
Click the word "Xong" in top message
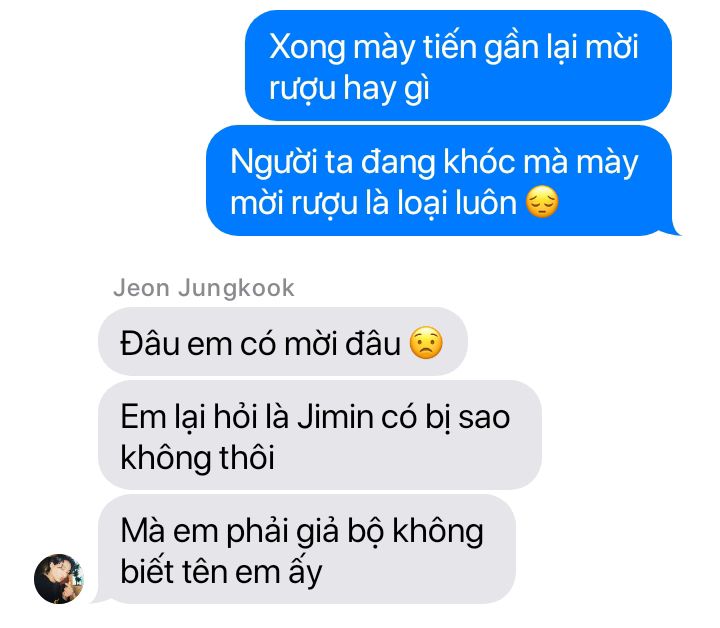point(307,47)
